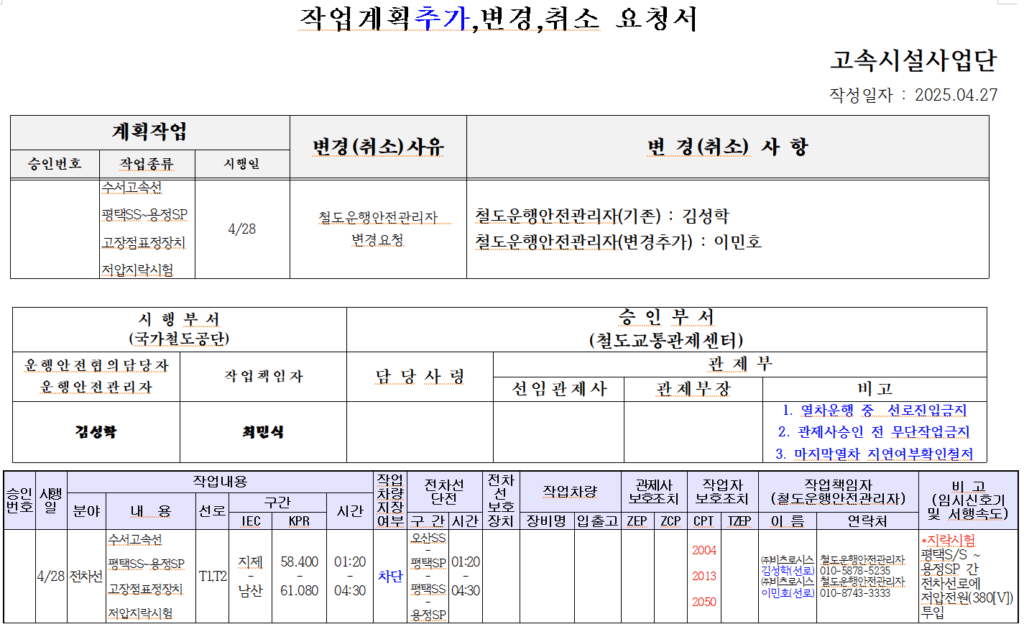Image resolution: width=1024 pixels, height=637 pixels.
Task: Click the '입출고' column header
Action: pos(597,521)
